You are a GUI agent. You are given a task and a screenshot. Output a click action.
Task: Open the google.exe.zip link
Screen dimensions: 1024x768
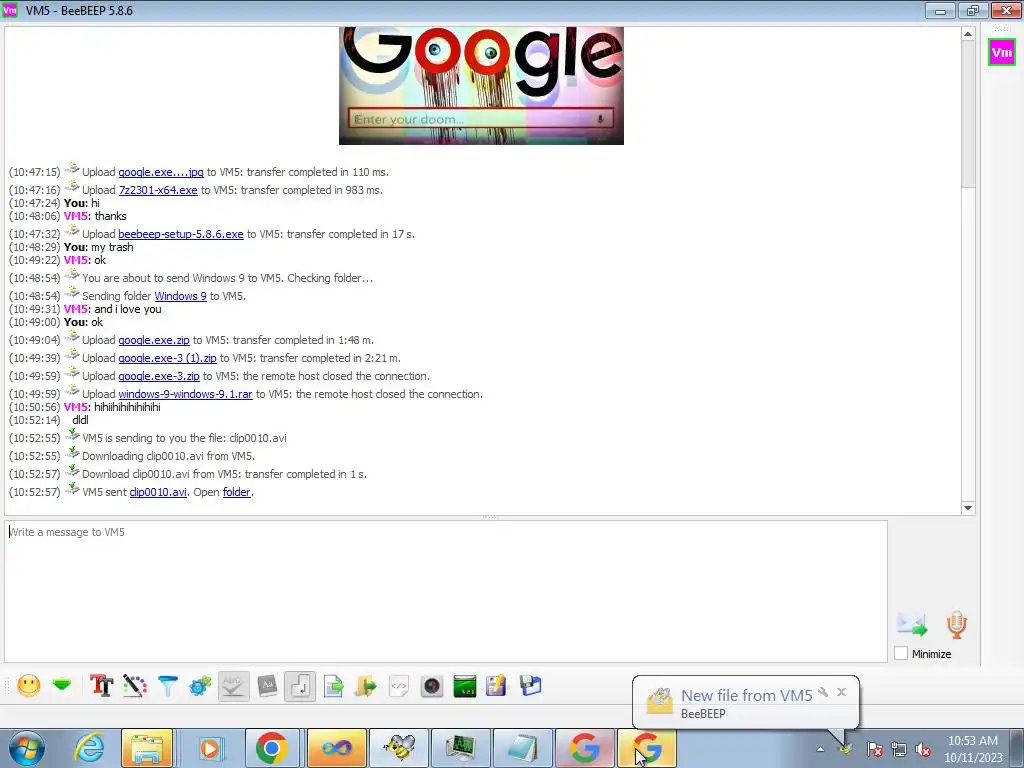pyautogui.click(x=154, y=340)
